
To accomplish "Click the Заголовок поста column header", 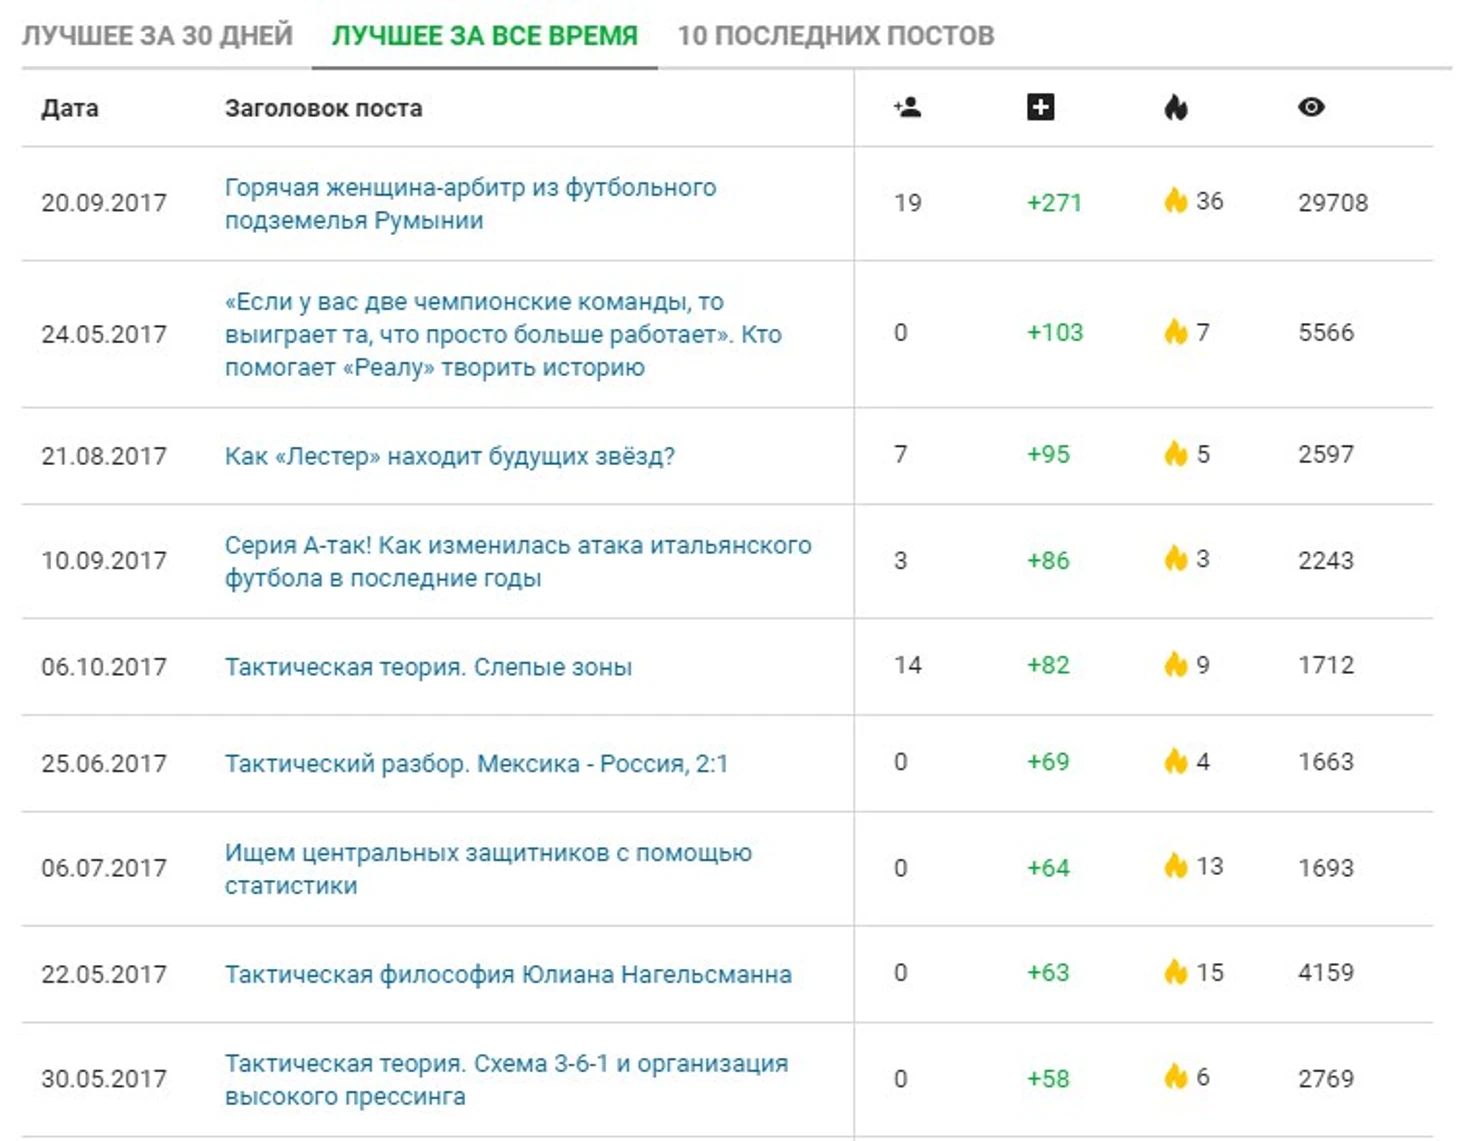I will (323, 108).
